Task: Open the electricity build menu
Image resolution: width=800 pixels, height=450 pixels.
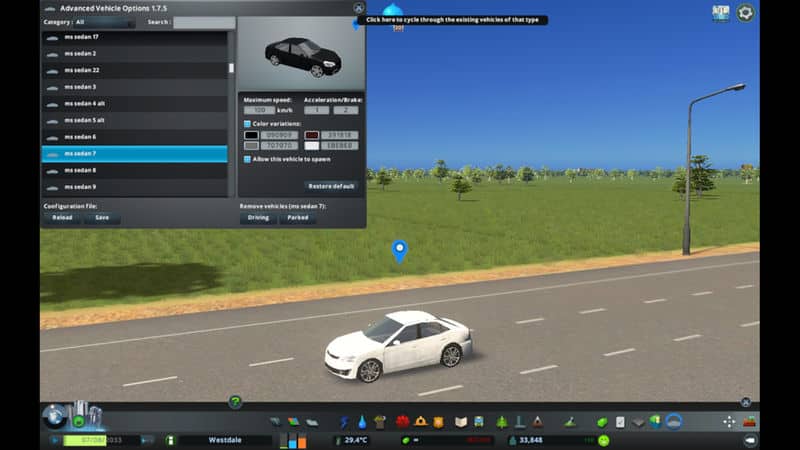Action: pos(345,422)
